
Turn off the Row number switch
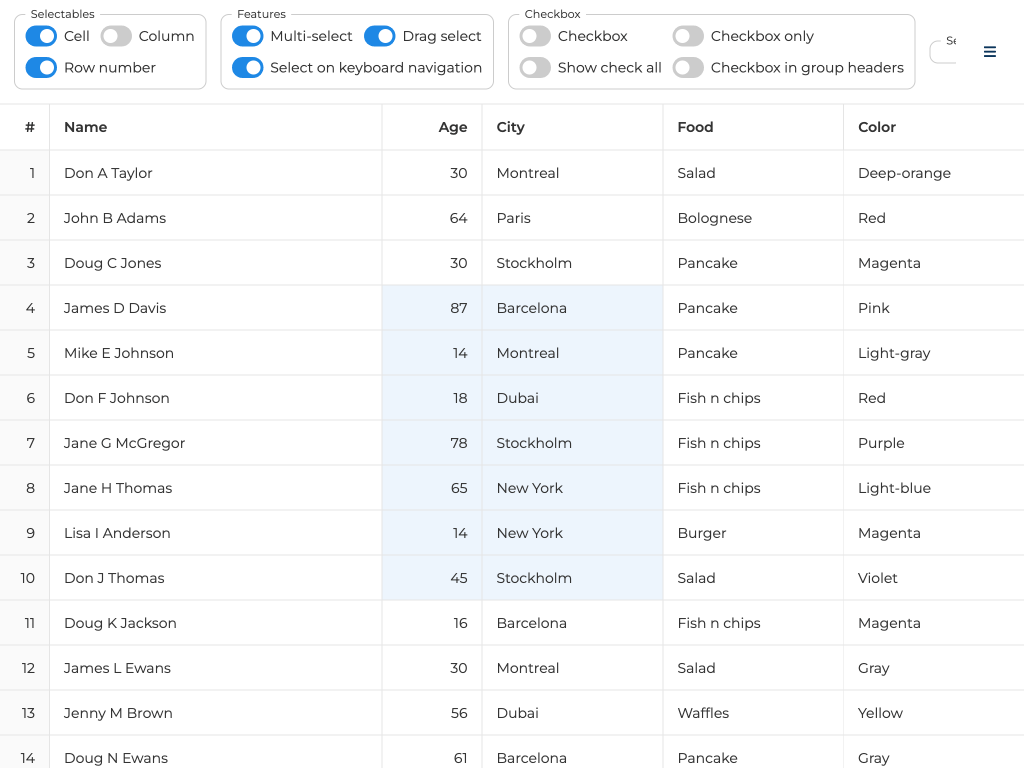(x=41, y=68)
